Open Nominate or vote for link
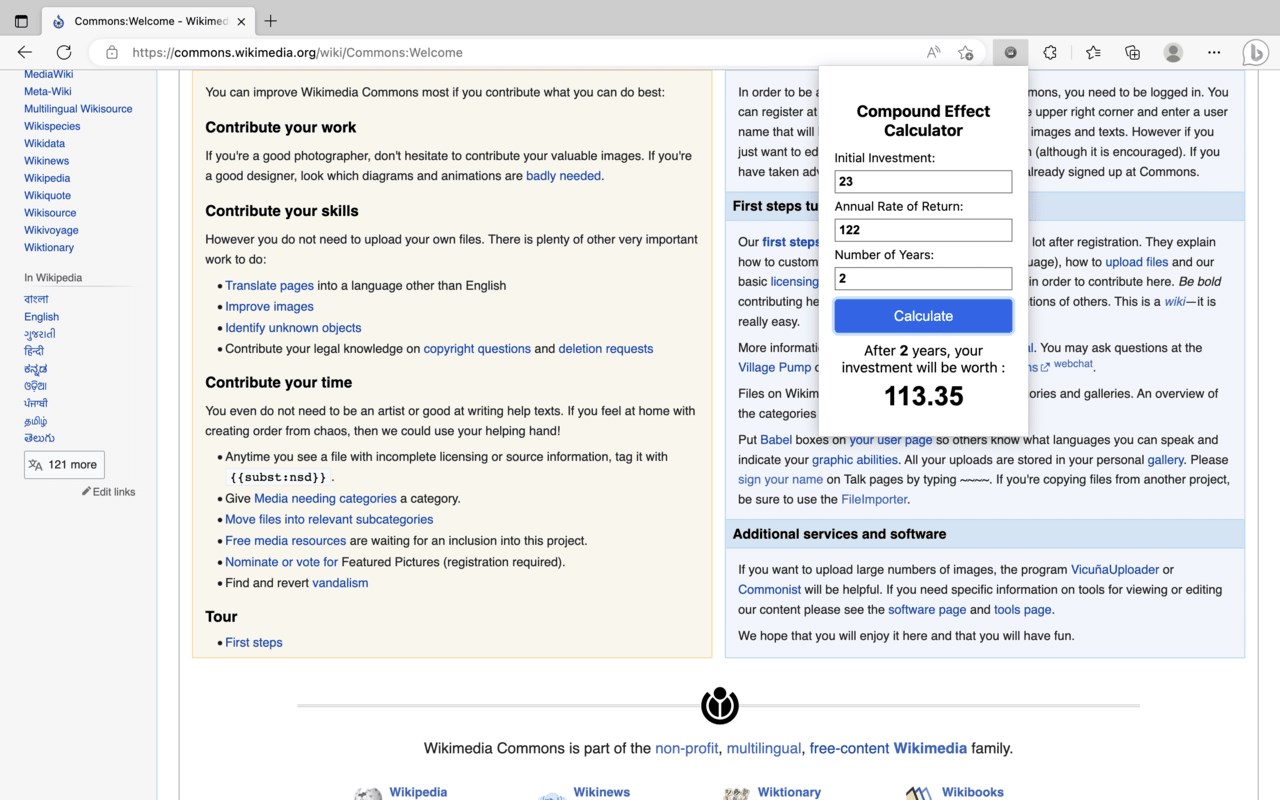The image size is (1280, 800). tap(281, 562)
